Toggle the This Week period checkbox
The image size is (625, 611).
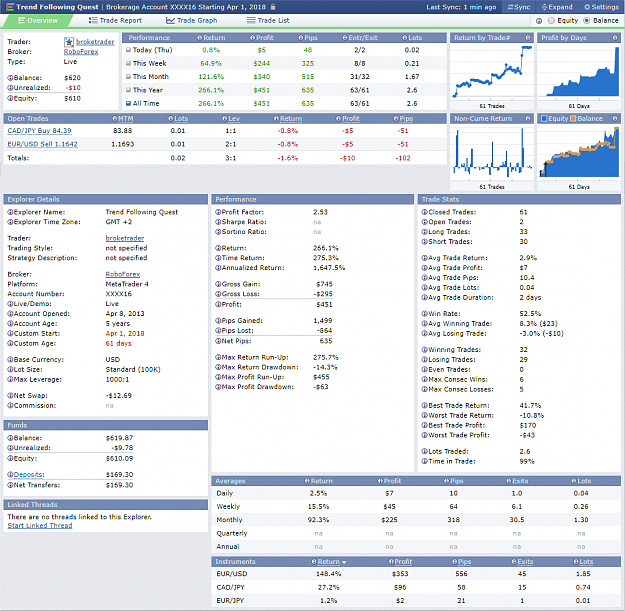(128, 63)
